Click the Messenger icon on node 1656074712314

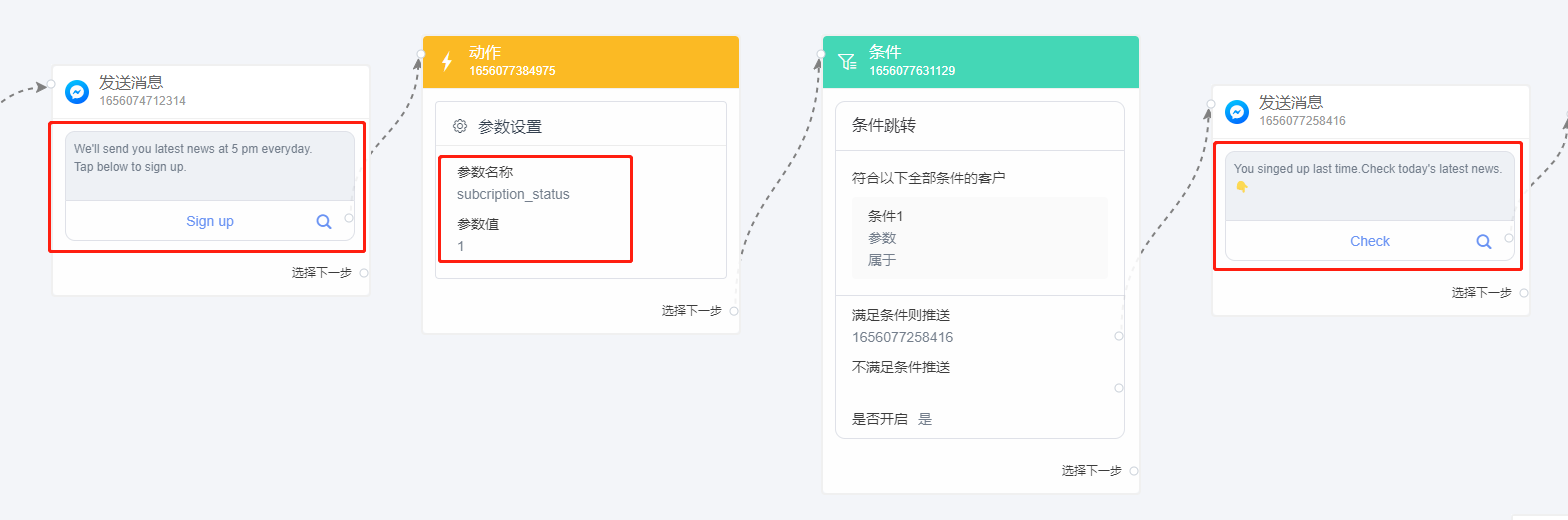tap(77, 92)
